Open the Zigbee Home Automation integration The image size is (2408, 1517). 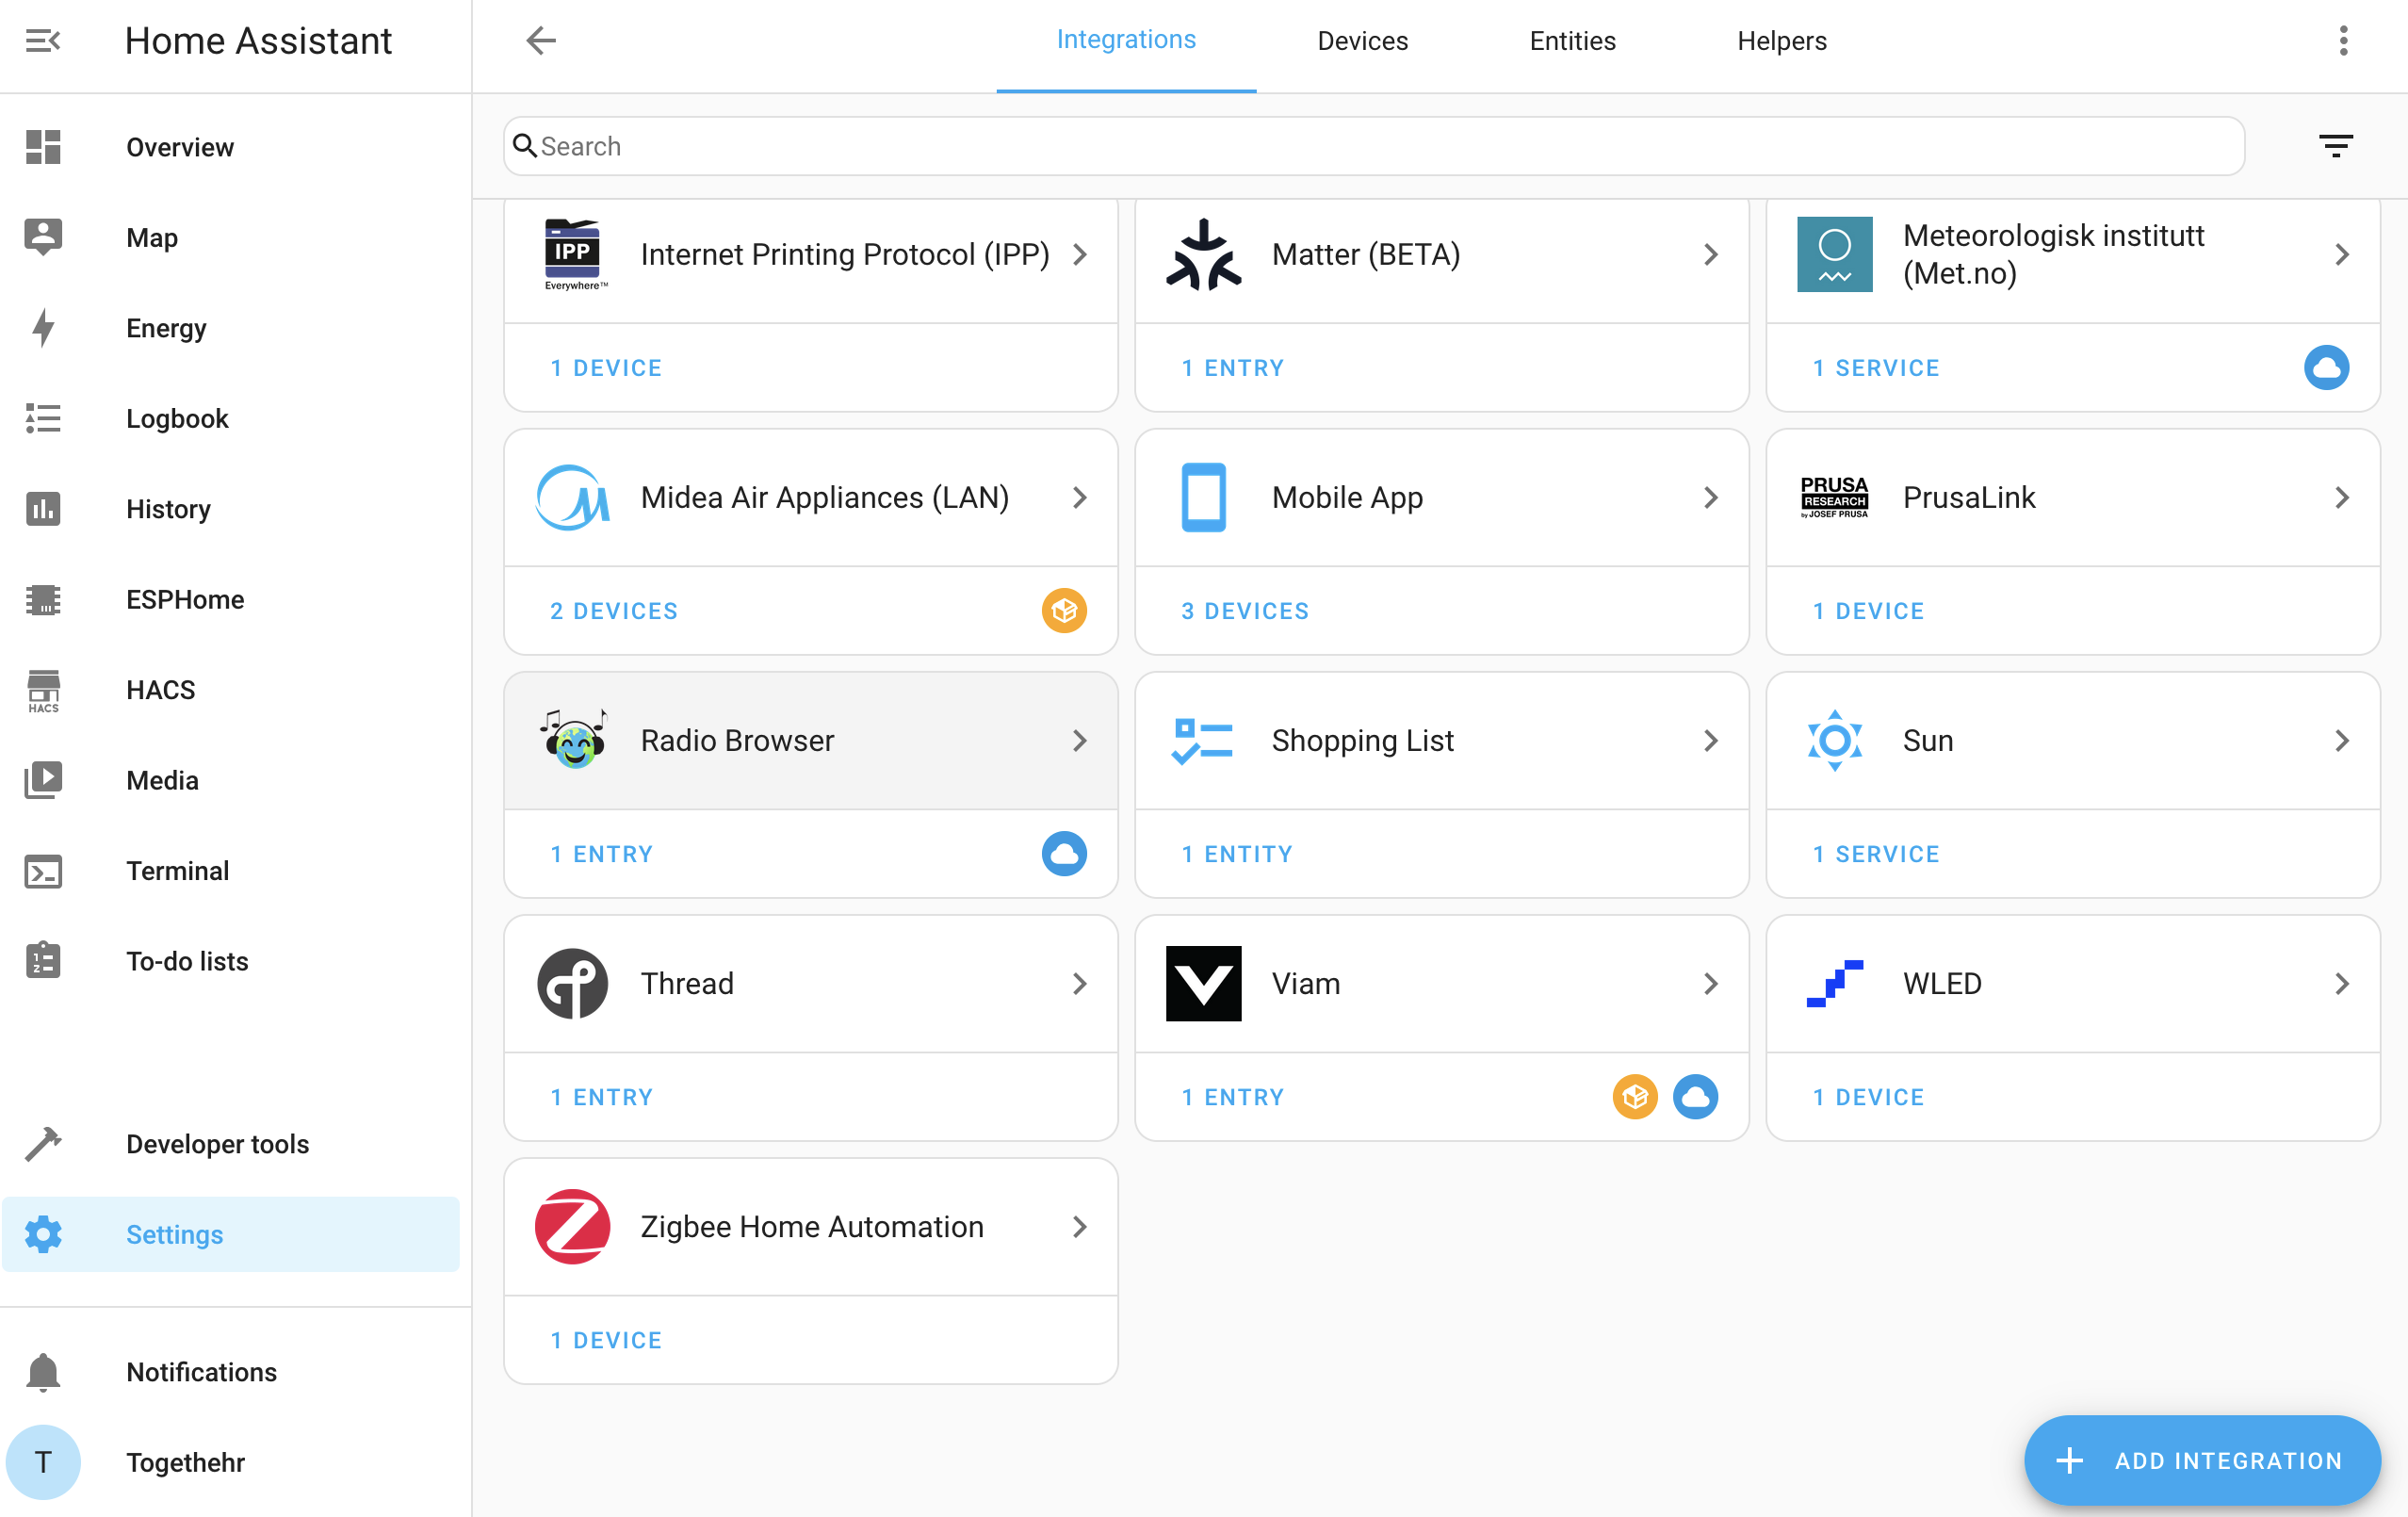pyautogui.click(x=811, y=1227)
